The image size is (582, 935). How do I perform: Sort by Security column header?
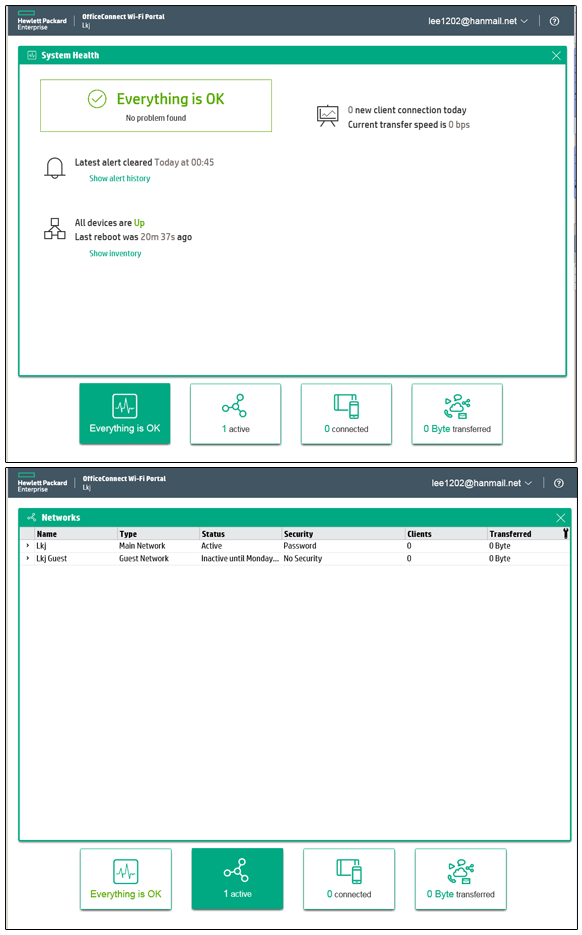pos(344,534)
